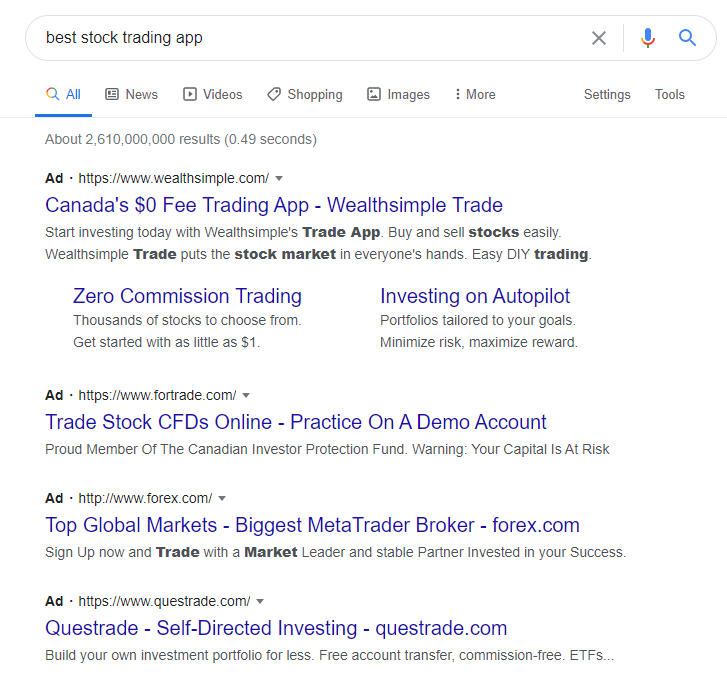Open Questrade Self-Directed Investing link

[276, 629]
